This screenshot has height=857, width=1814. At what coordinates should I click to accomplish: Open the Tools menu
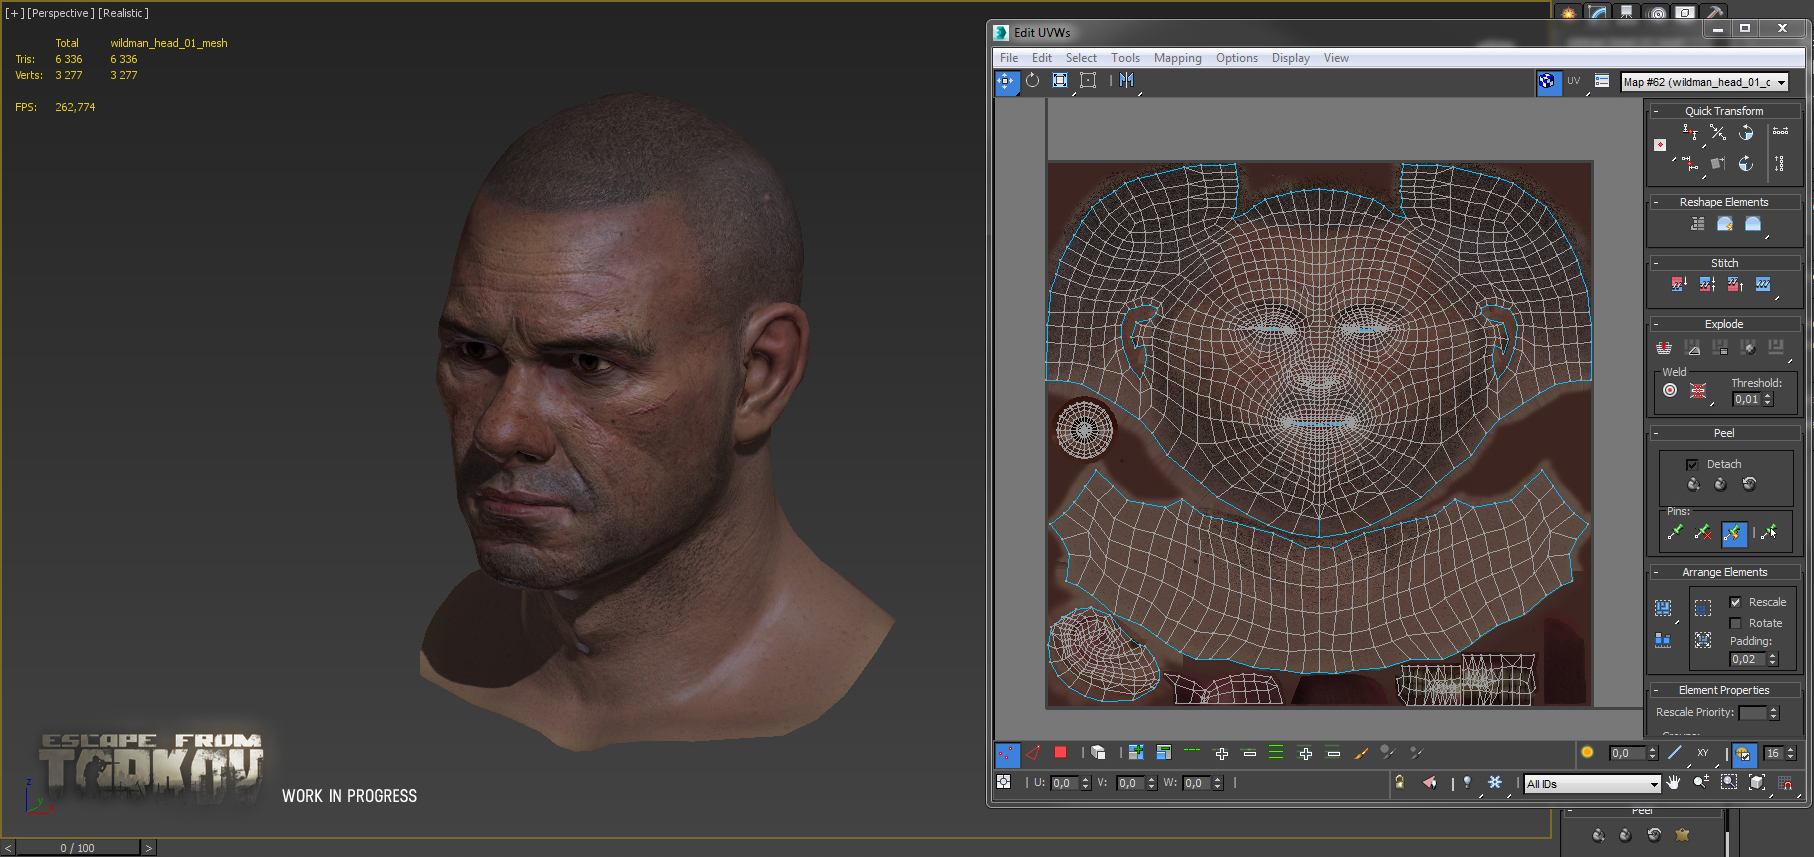pos(1125,58)
